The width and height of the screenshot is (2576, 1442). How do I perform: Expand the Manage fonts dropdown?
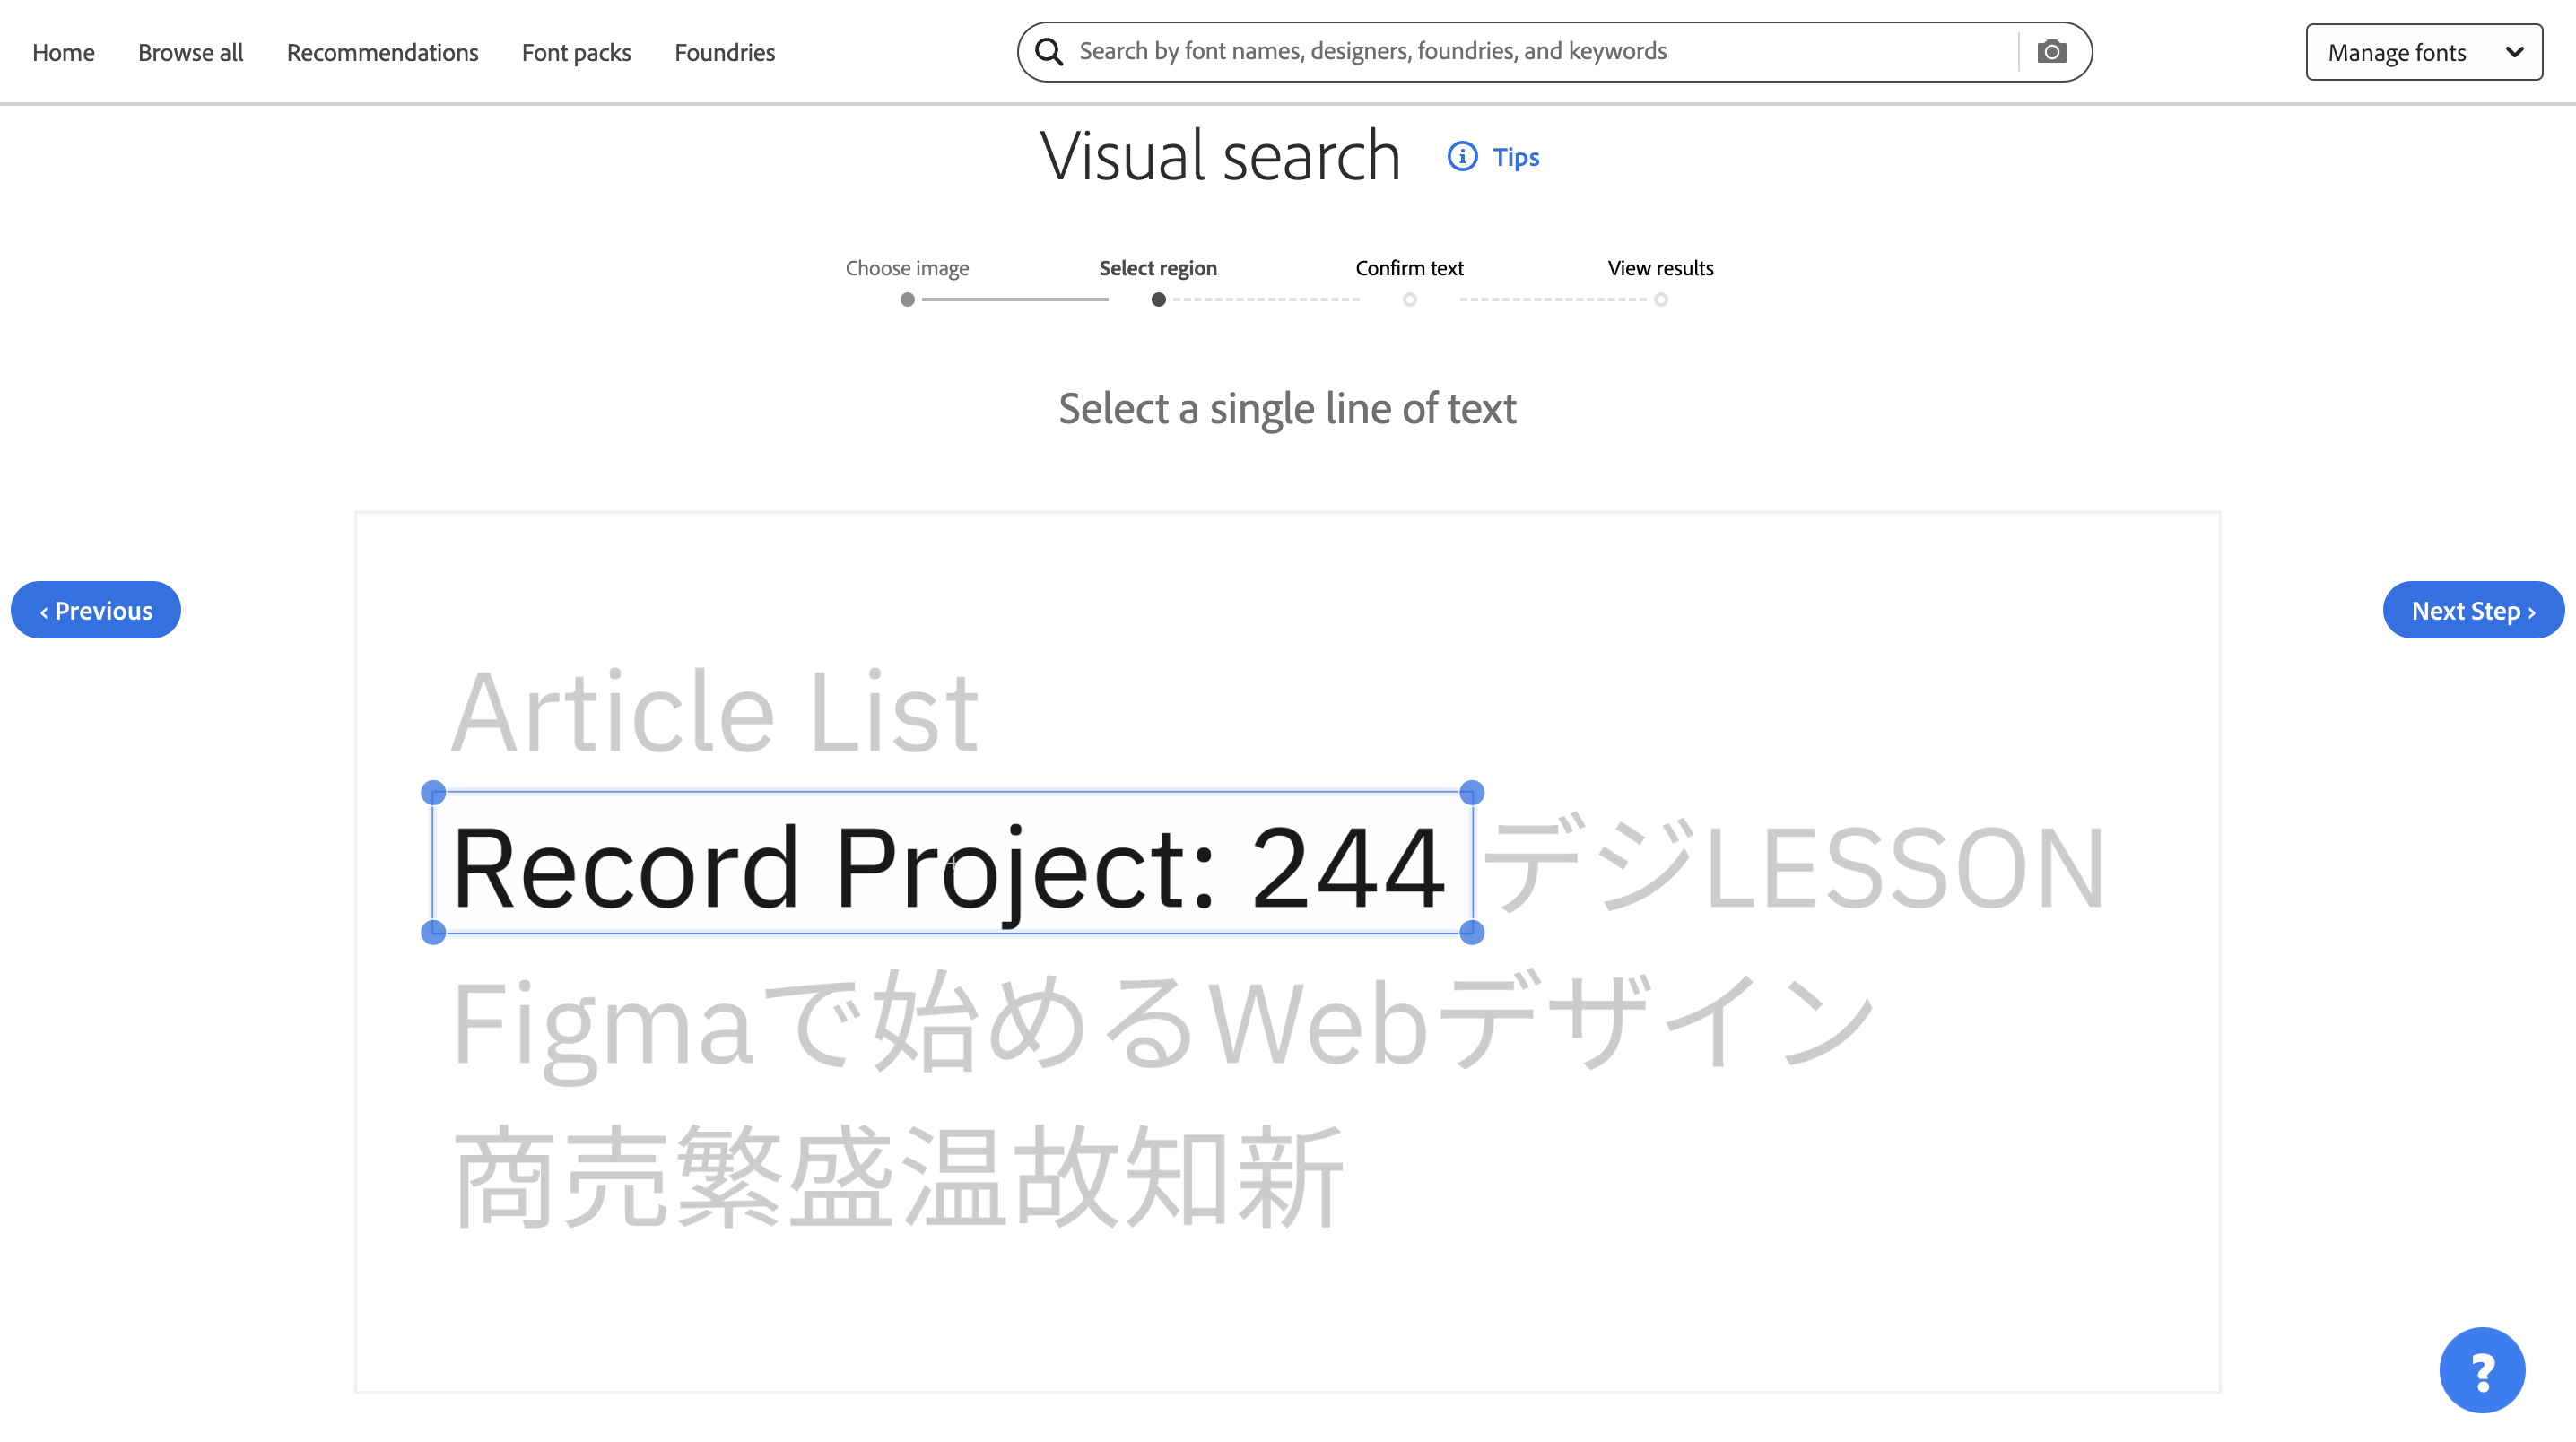2423,52
